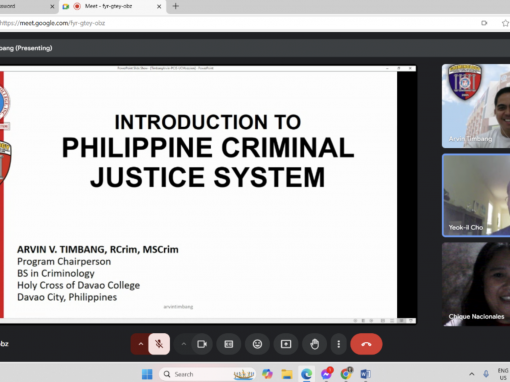The image size is (510, 382).
Task: Click the presented slide title area
Action: (208, 151)
